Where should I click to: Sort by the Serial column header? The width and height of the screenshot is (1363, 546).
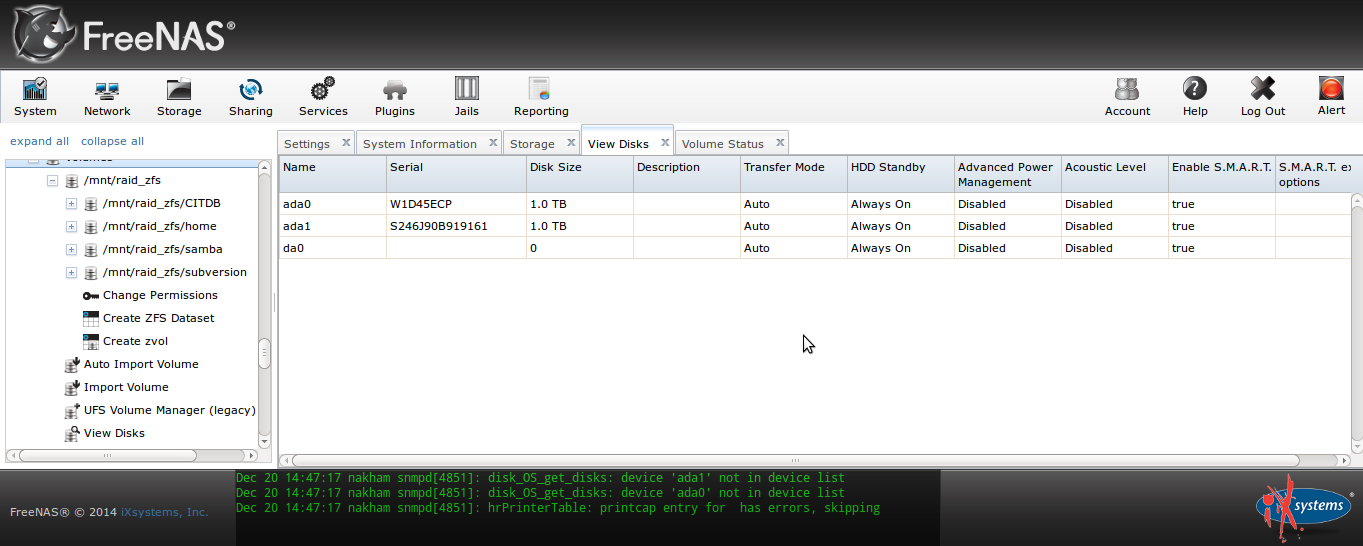pyautogui.click(x=456, y=174)
